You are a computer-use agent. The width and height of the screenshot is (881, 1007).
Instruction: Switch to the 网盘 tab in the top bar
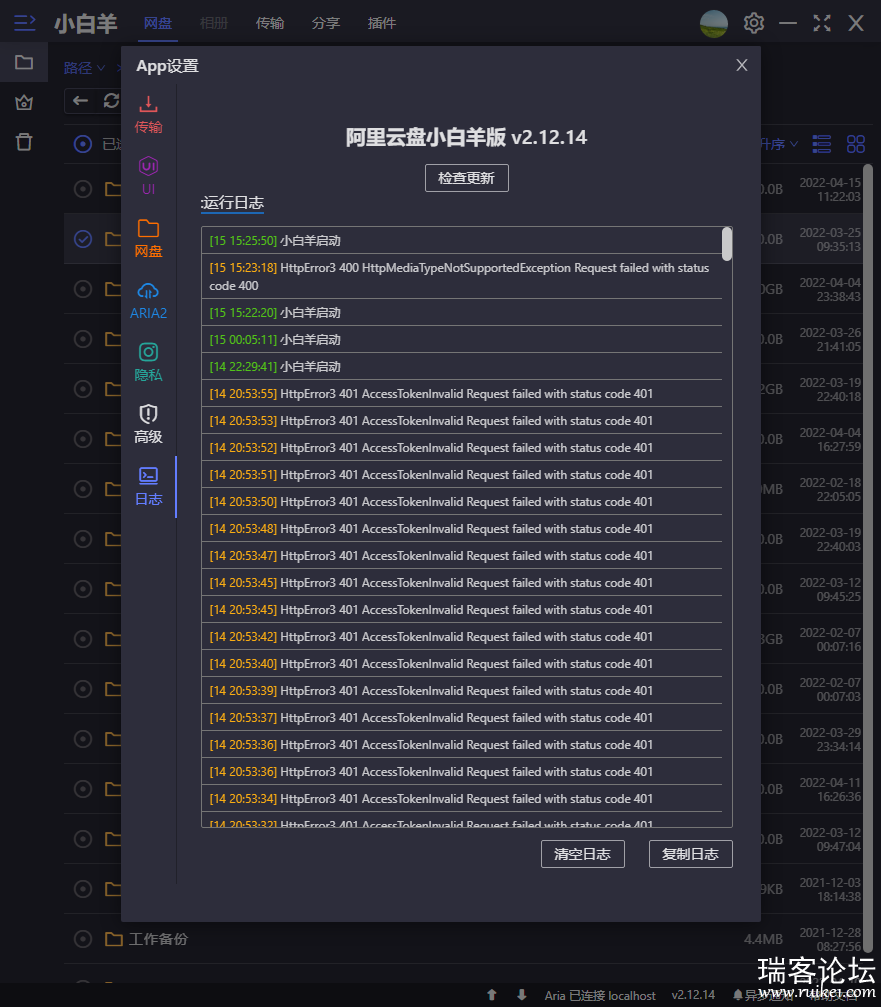tap(158, 23)
